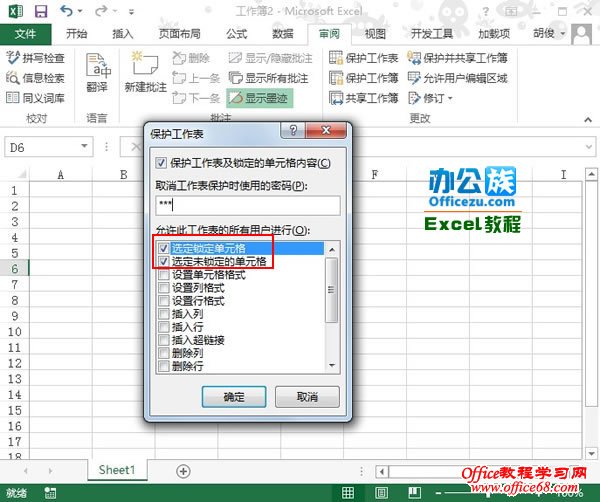Click the Undo arrow icon
This screenshot has width=600, height=502.
(66, 11)
